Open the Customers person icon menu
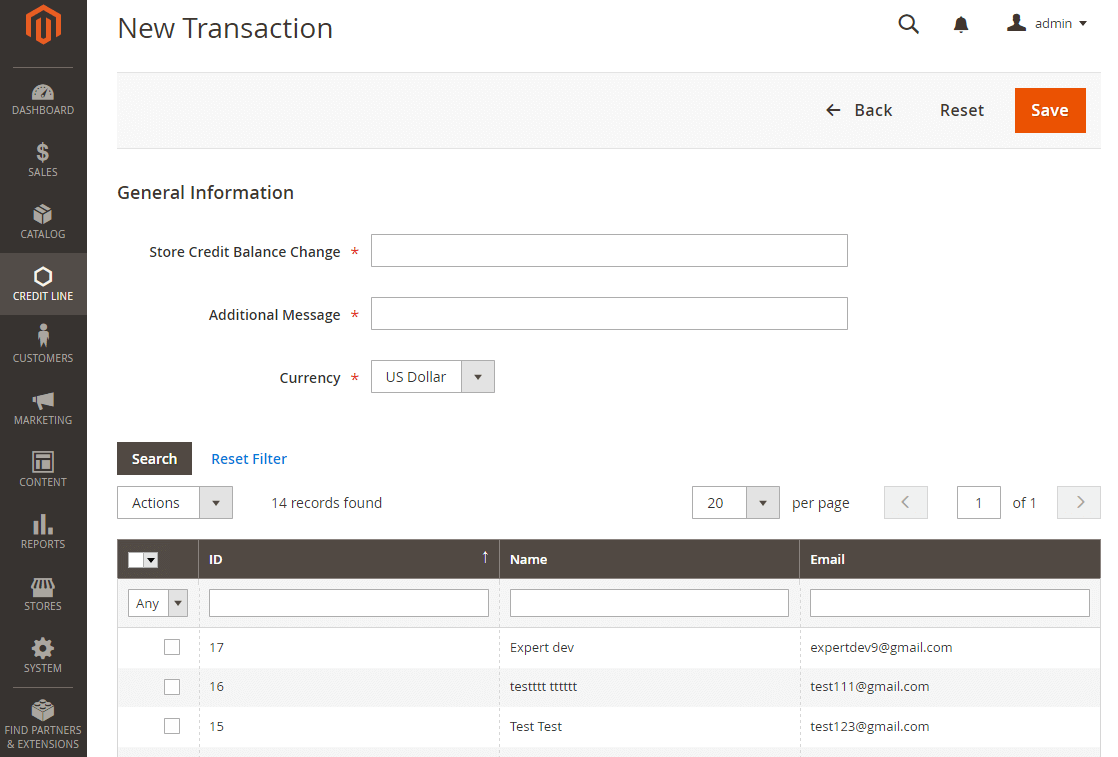The height and width of the screenshot is (757, 1118). coord(43,337)
